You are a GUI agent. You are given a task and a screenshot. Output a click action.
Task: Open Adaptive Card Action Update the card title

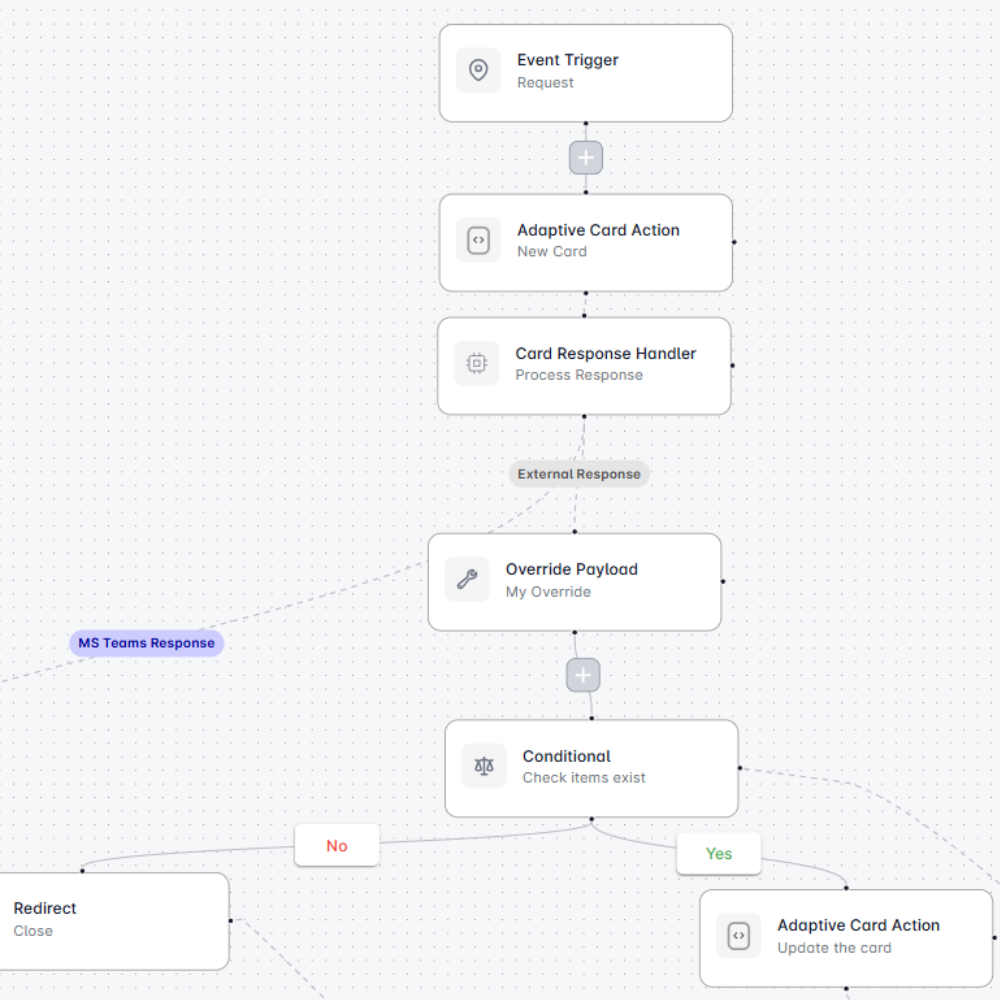pos(858,925)
